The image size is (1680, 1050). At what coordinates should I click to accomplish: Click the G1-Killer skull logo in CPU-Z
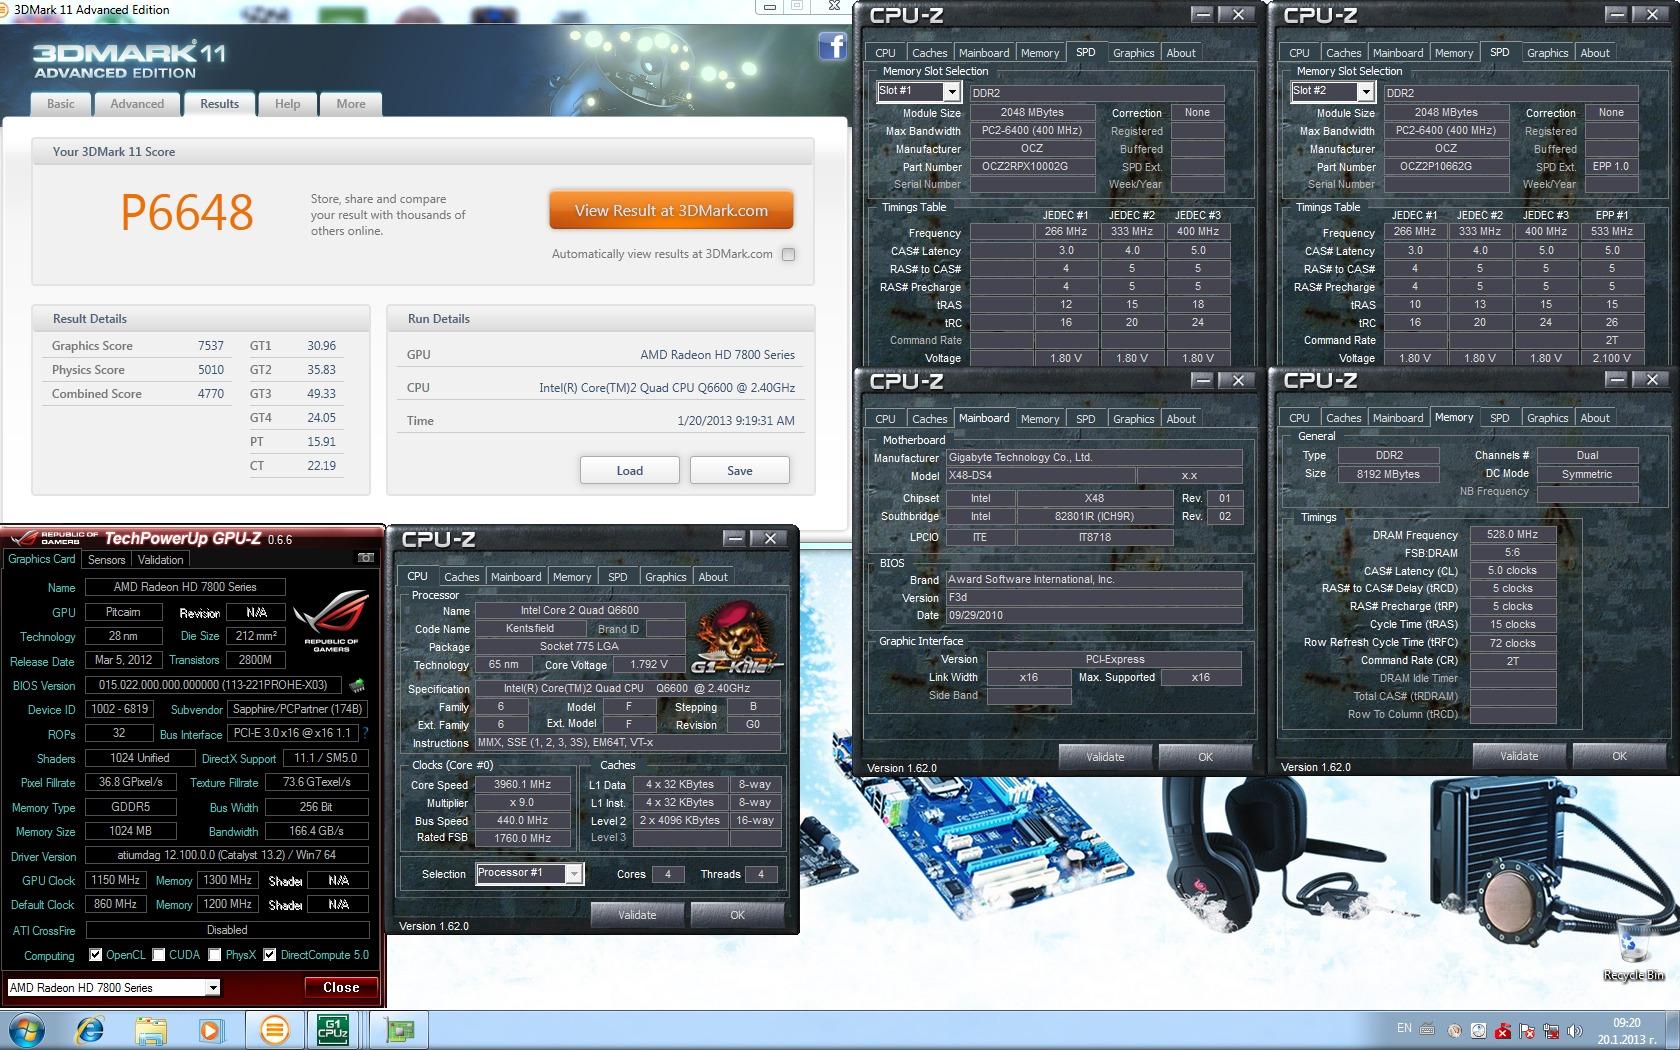click(737, 637)
